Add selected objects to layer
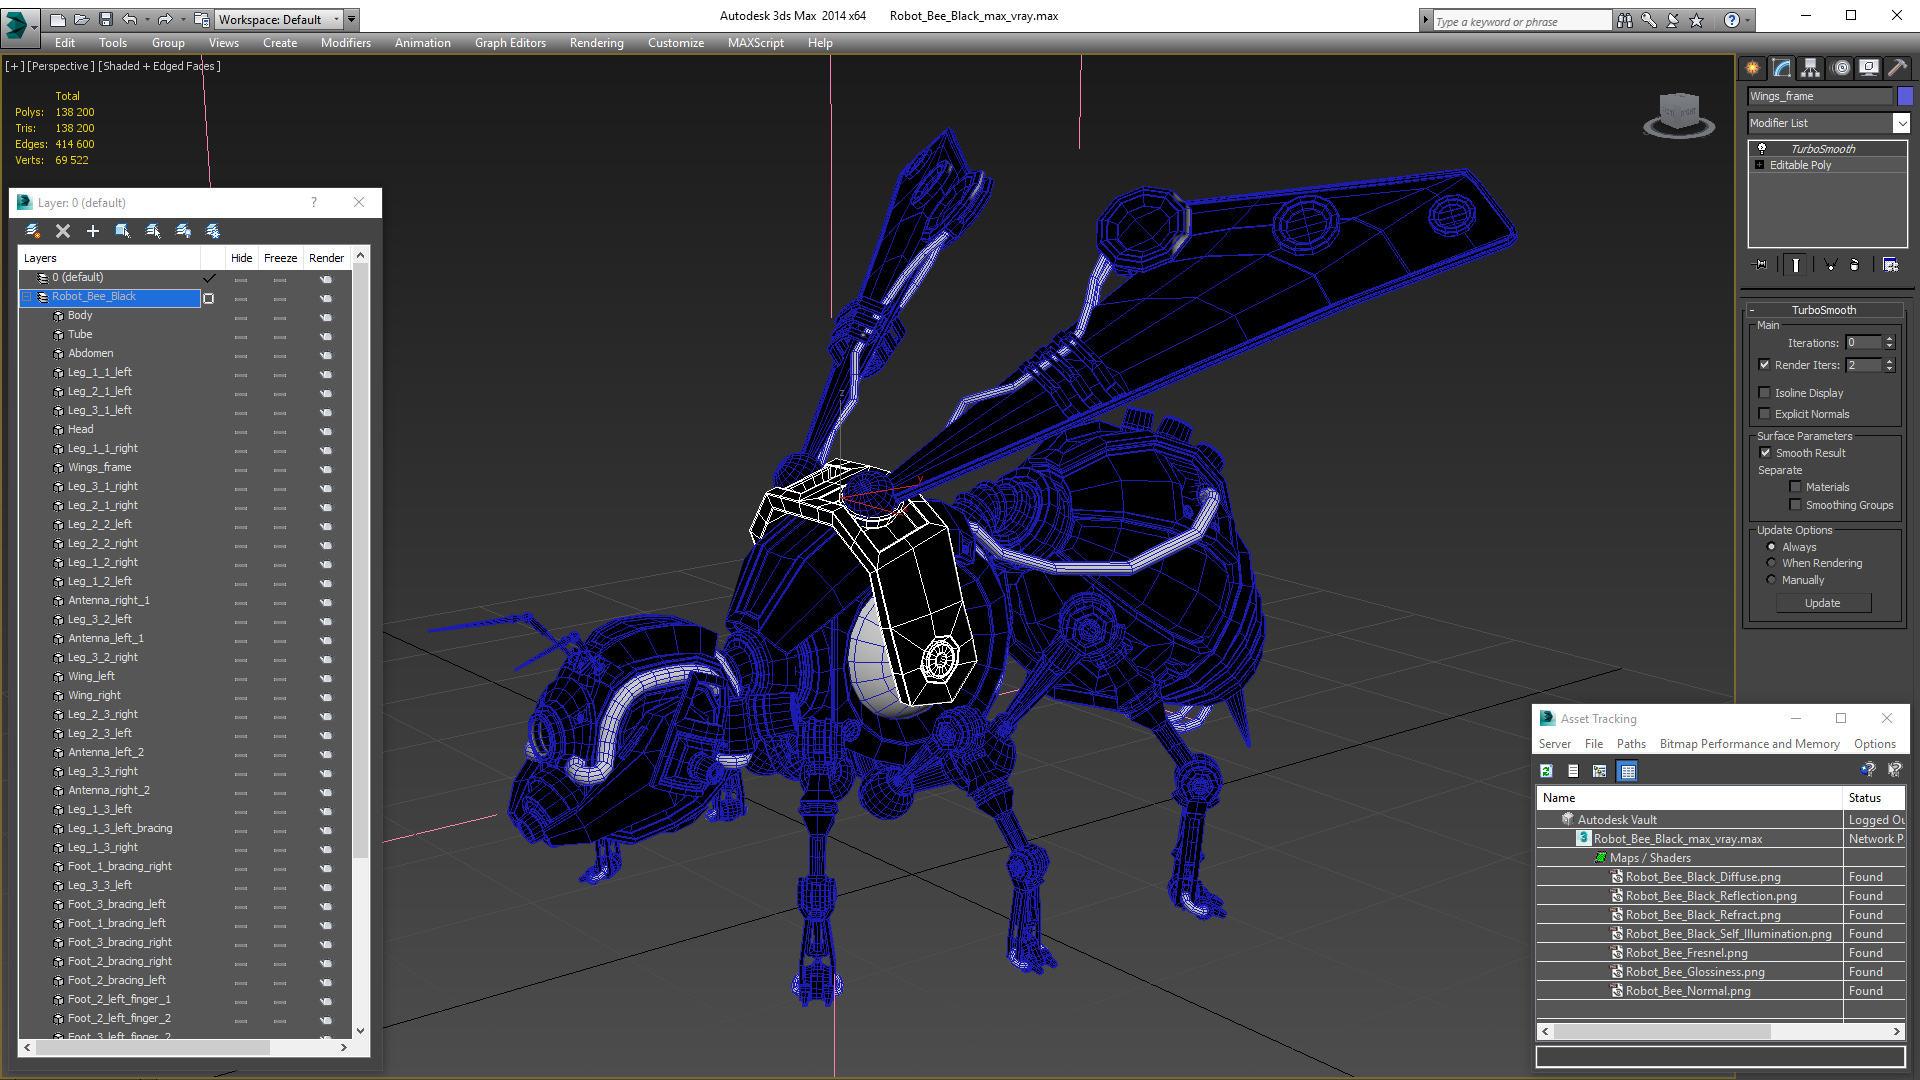The width and height of the screenshot is (1920, 1080). point(93,231)
